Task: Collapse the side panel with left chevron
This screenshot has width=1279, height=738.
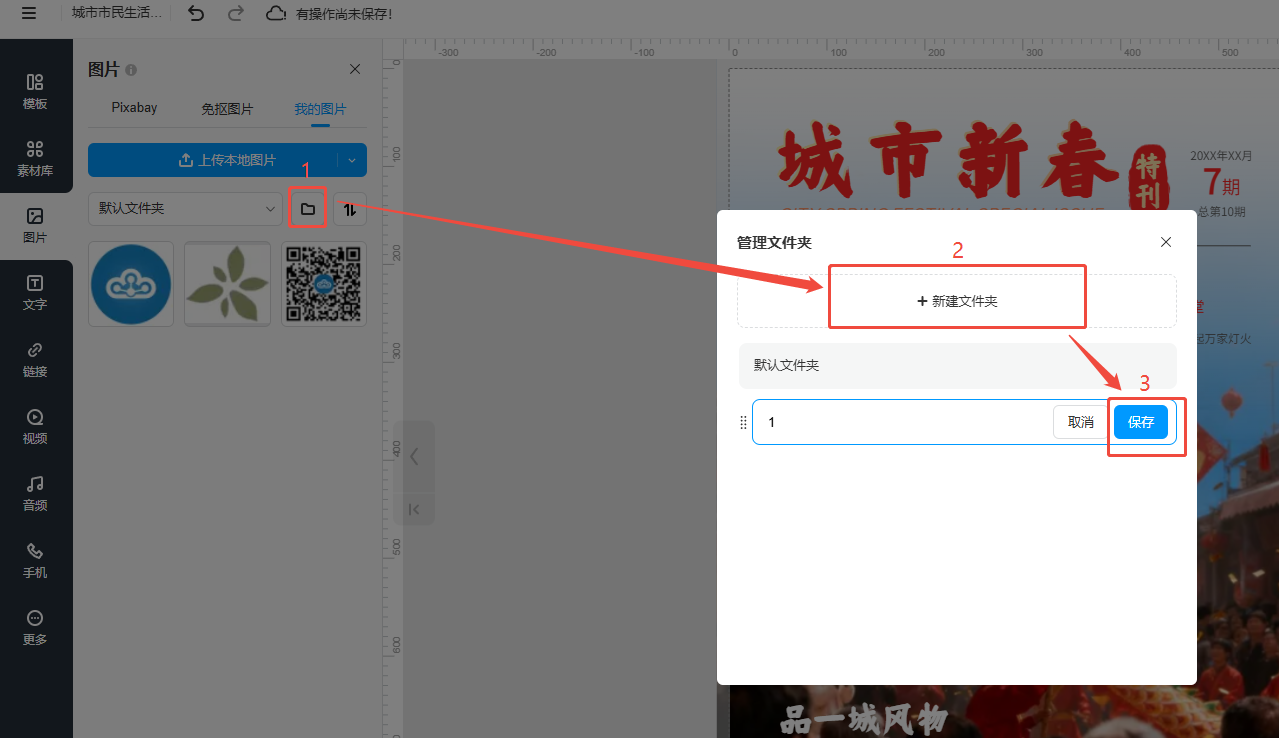Action: [414, 456]
